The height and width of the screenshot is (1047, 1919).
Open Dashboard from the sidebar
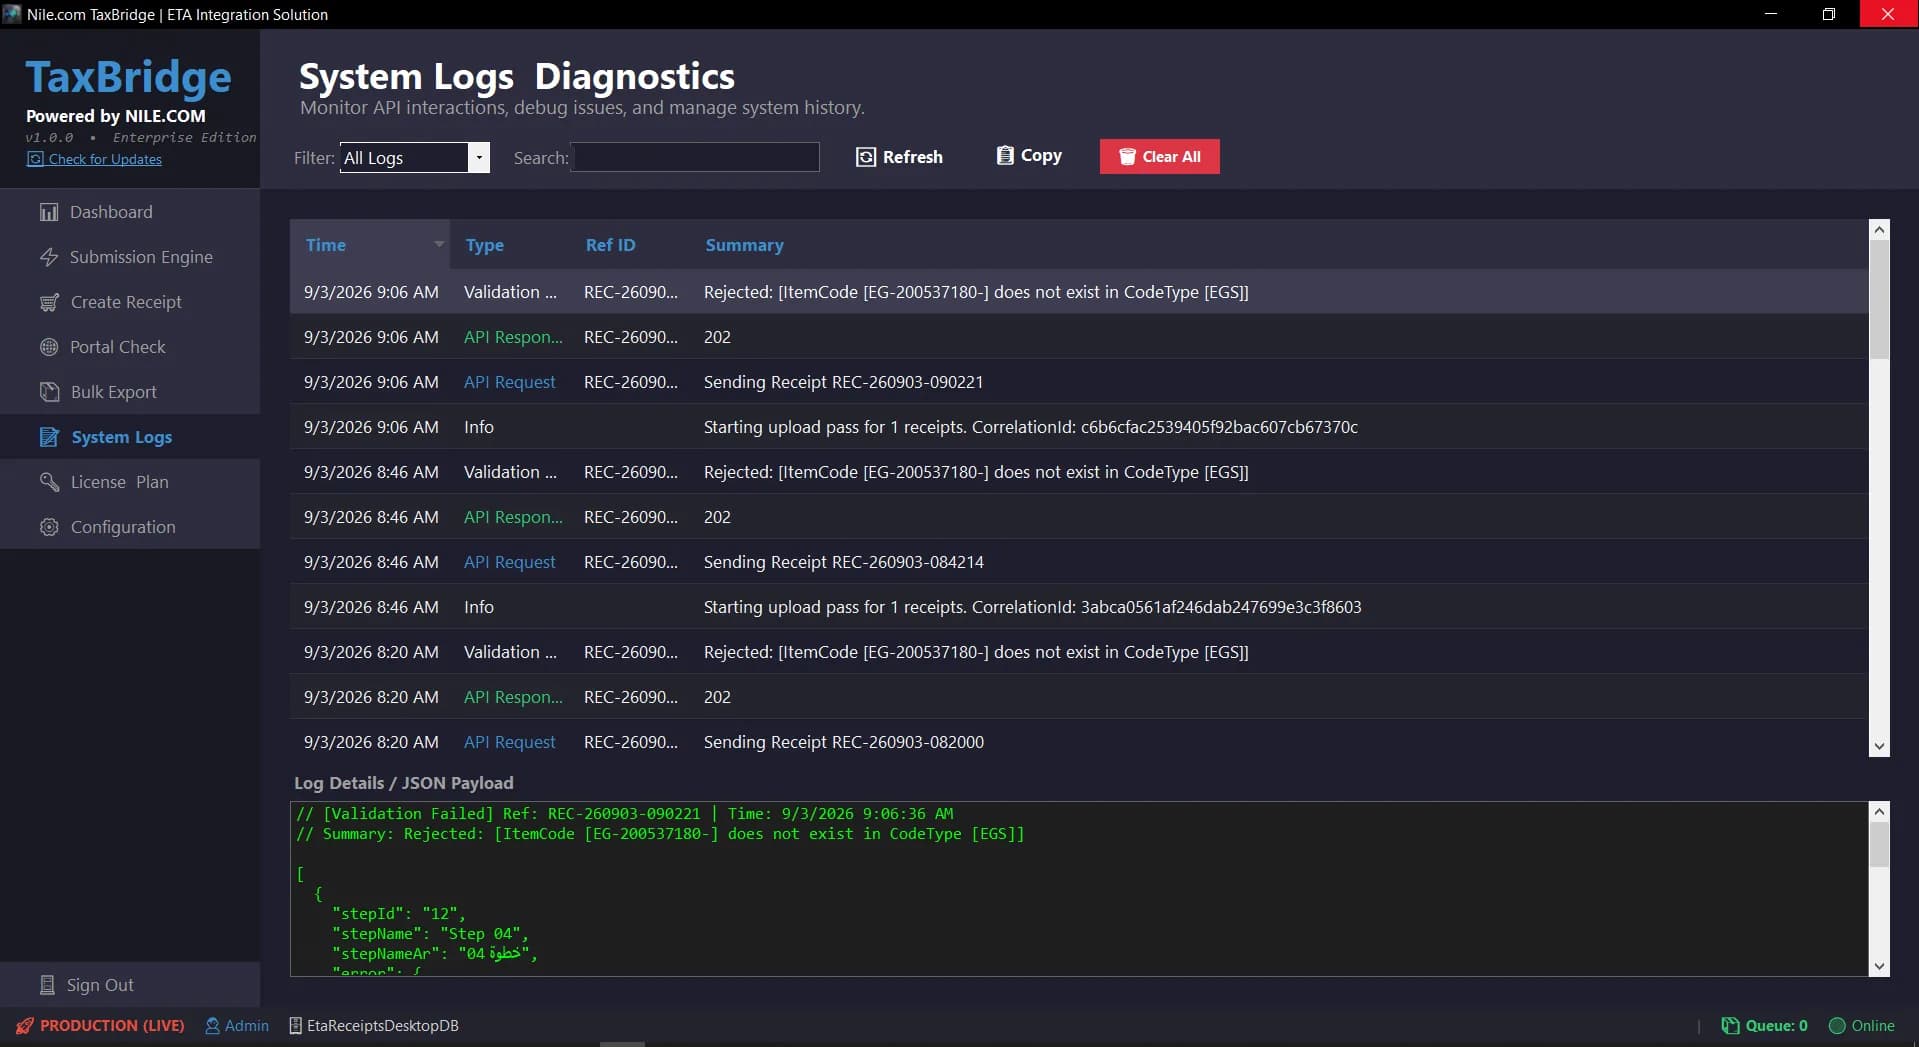pyautogui.click(x=130, y=212)
